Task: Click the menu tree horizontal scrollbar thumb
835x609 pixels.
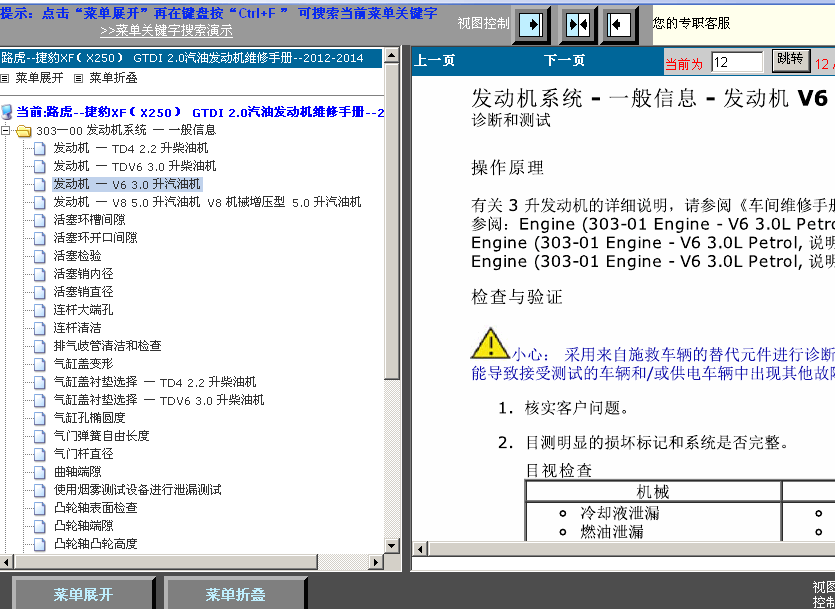Action: pos(166,562)
